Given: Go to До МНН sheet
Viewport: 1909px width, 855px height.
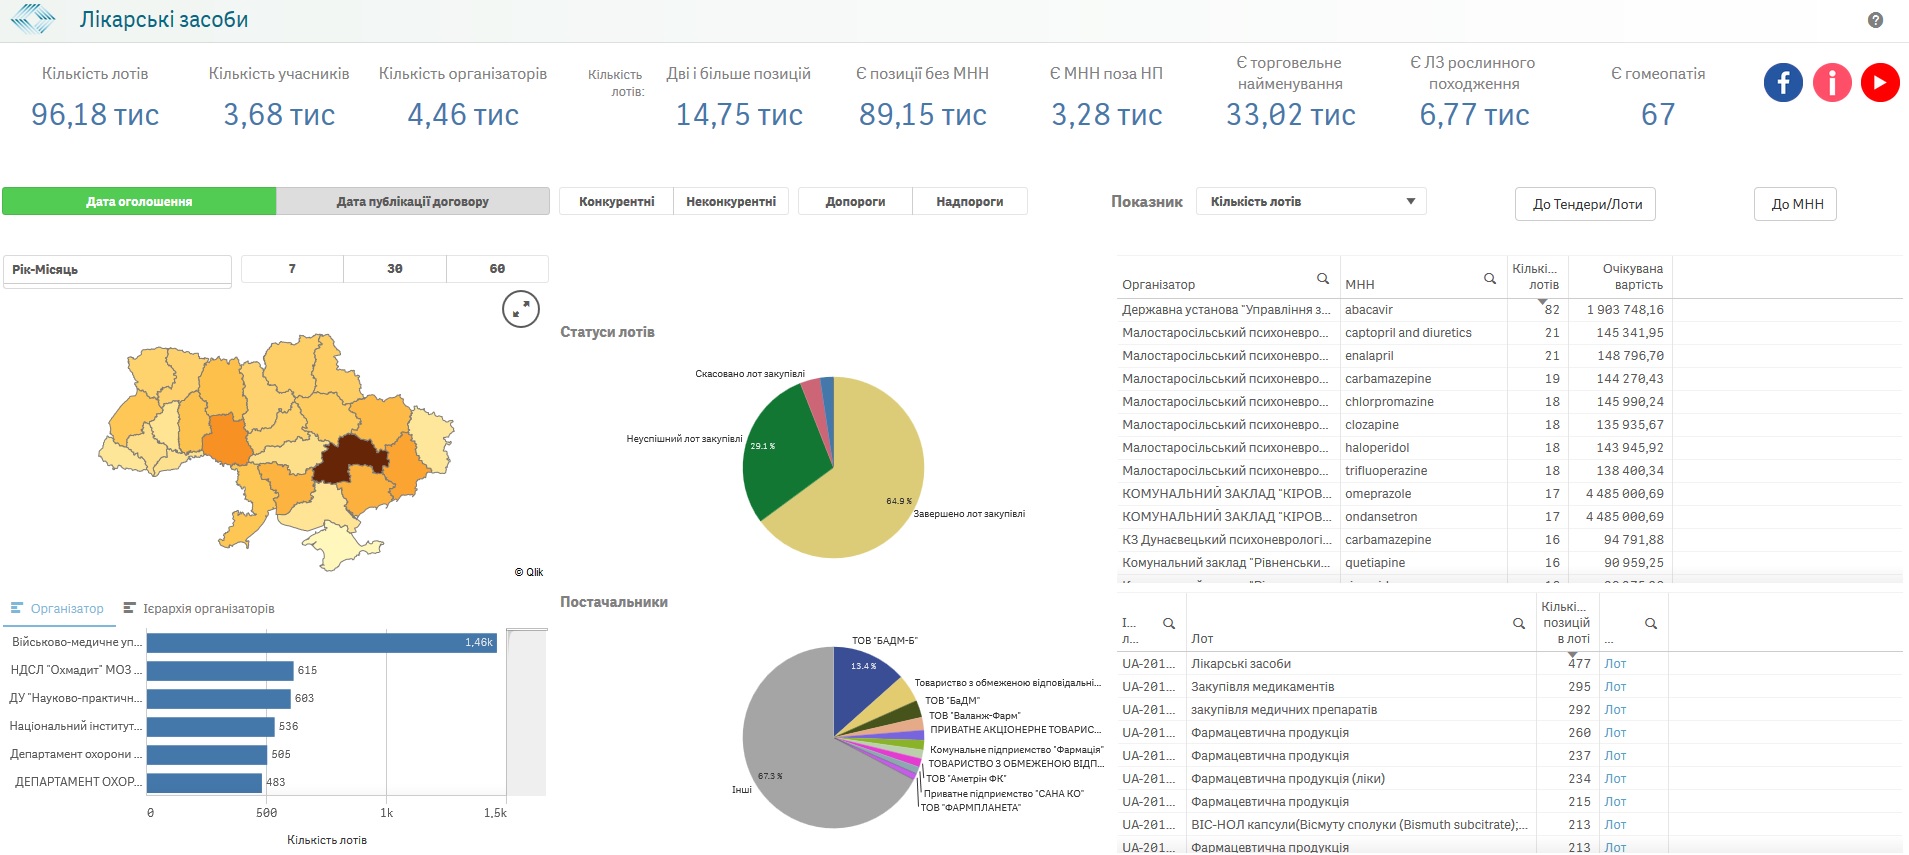Looking at the screenshot, I should point(1797,204).
